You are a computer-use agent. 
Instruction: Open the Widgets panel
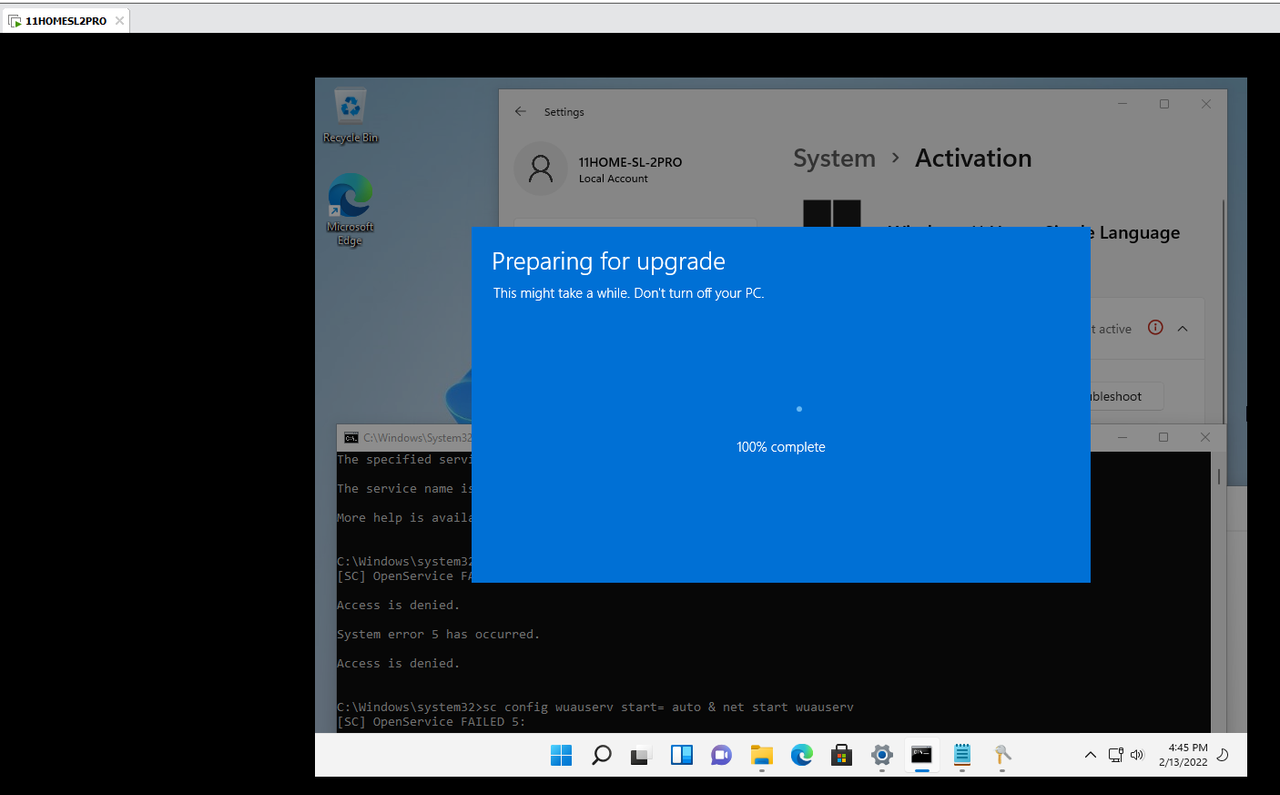(681, 755)
